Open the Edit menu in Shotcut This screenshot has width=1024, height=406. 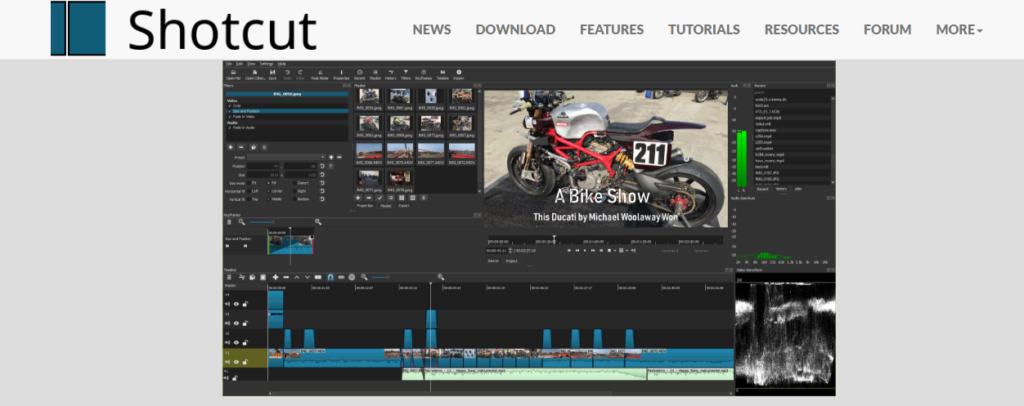coord(239,64)
